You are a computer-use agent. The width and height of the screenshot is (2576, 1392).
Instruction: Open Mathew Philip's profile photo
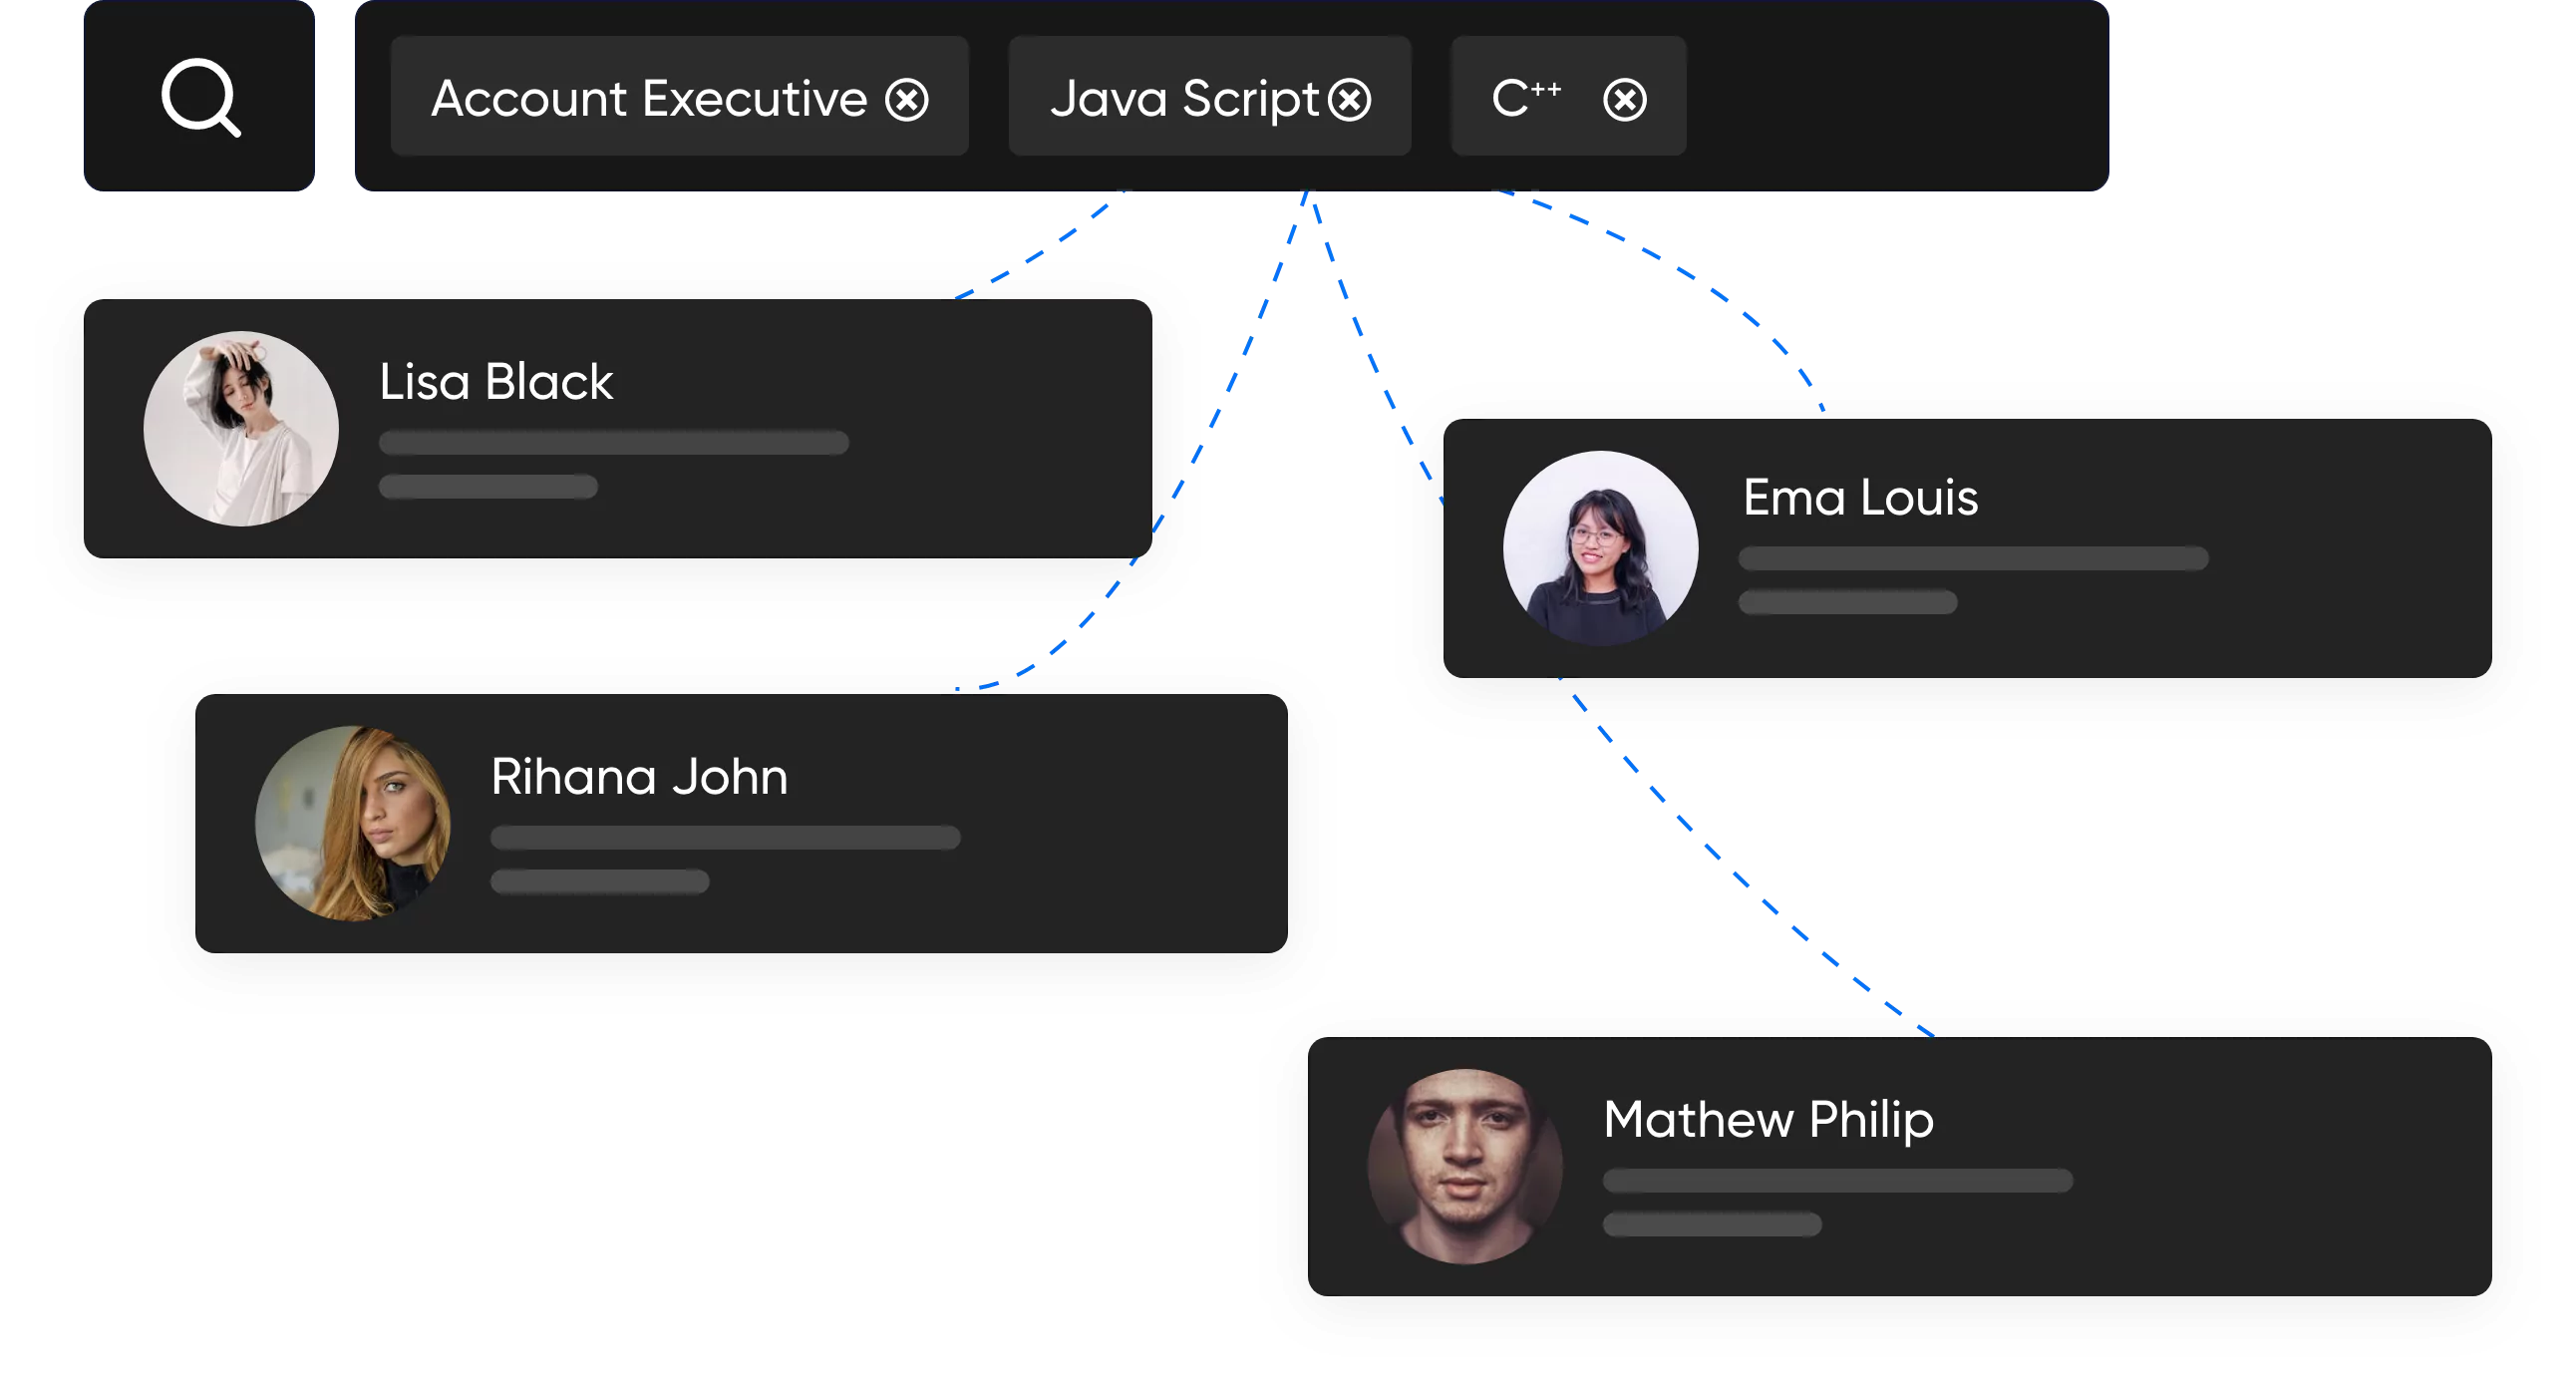pyautogui.click(x=1465, y=1166)
